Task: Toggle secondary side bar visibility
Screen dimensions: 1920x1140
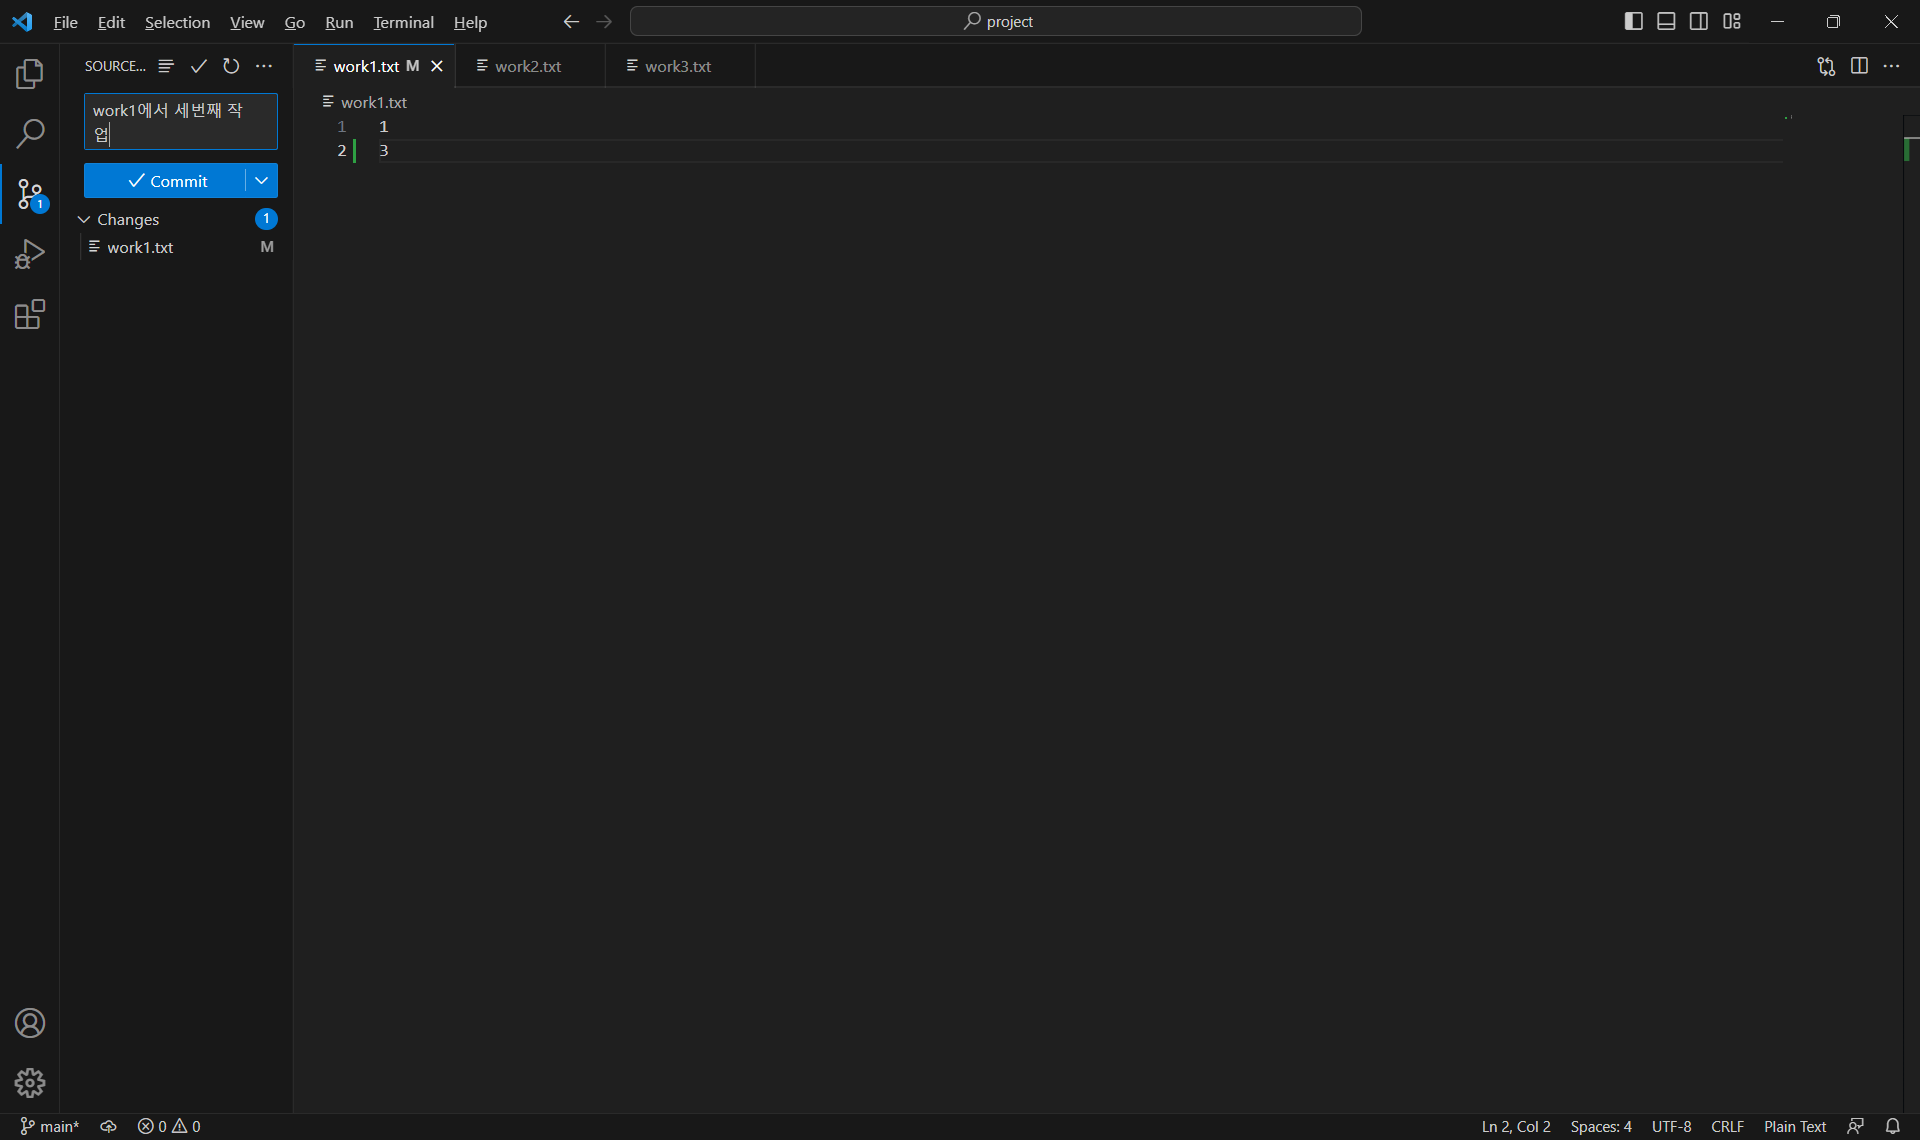Action: (1699, 21)
